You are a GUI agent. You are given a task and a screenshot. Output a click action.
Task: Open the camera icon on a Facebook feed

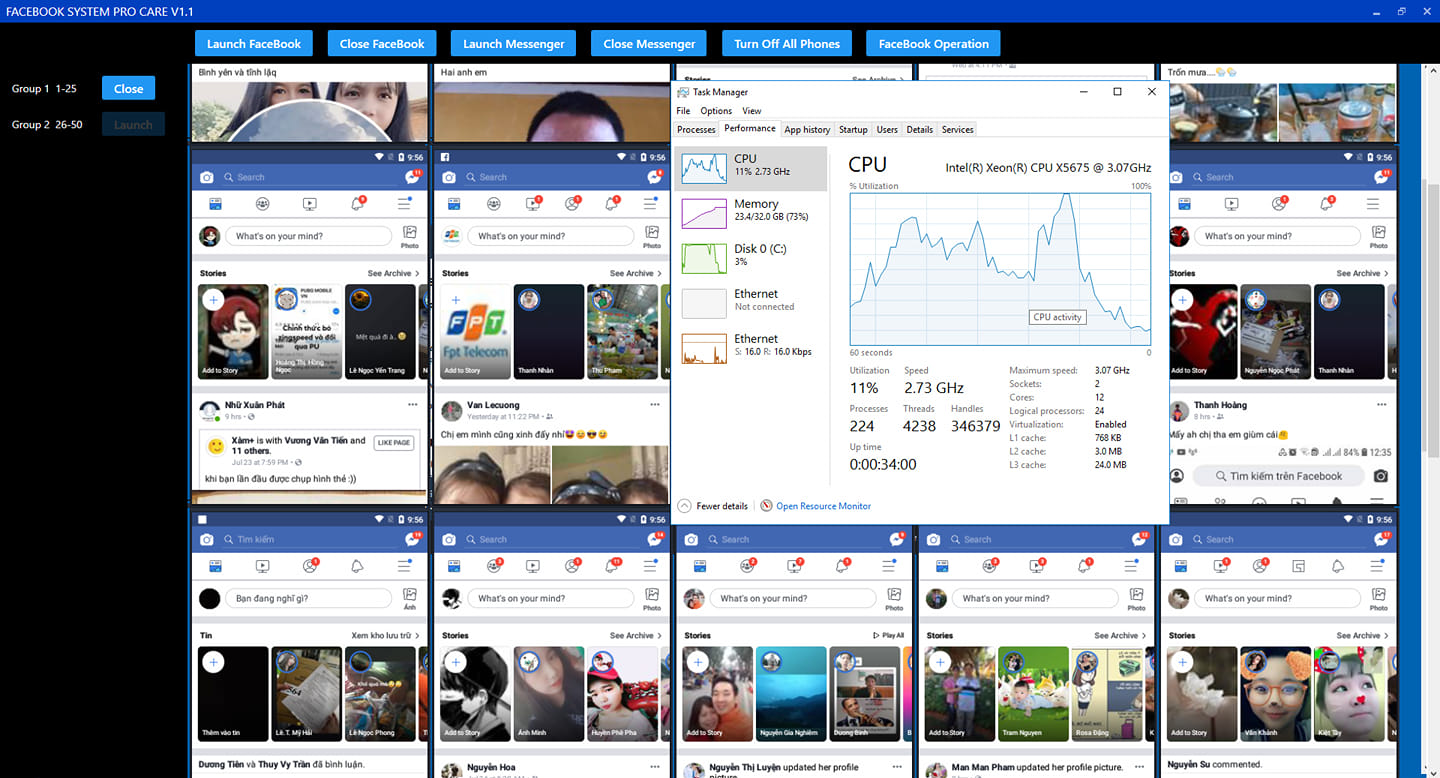pyautogui.click(x=207, y=176)
